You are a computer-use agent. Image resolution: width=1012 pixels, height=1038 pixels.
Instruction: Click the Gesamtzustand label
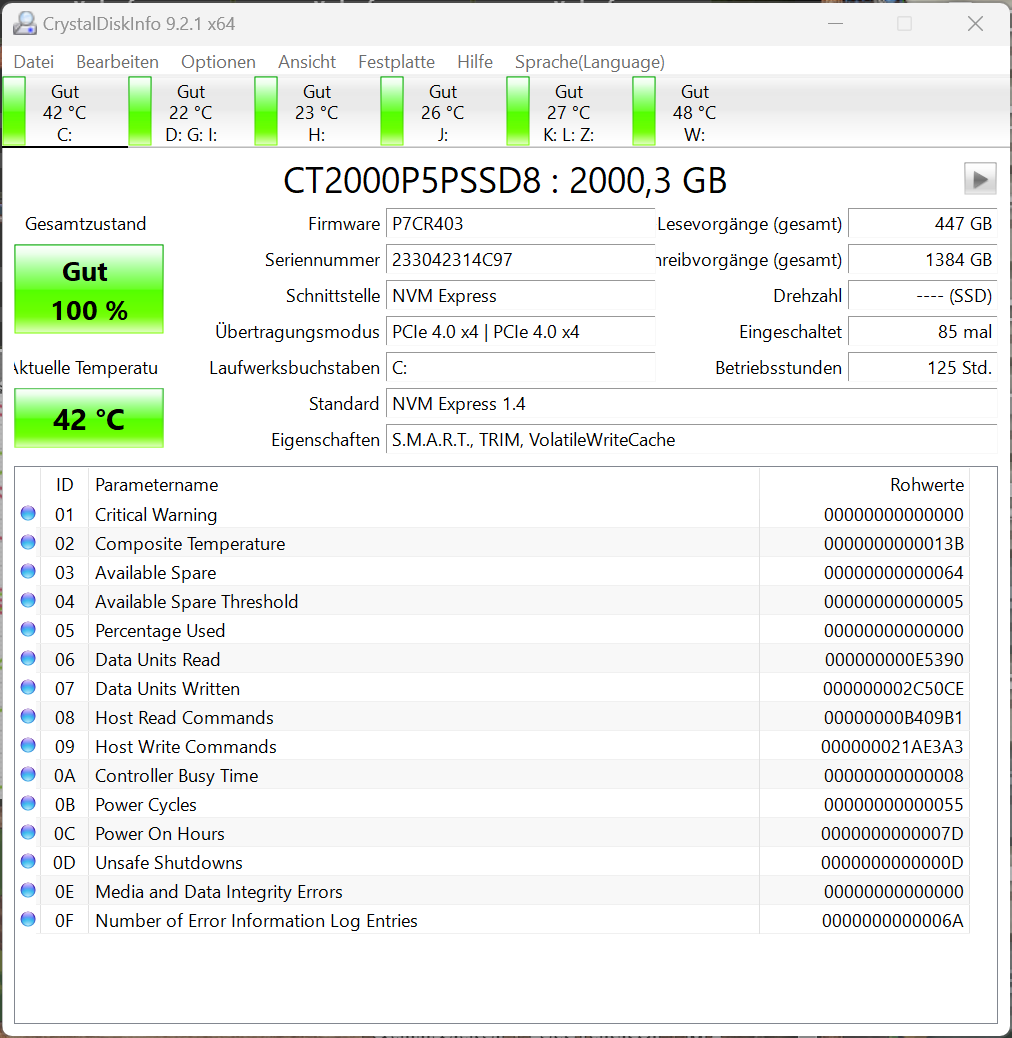85,224
